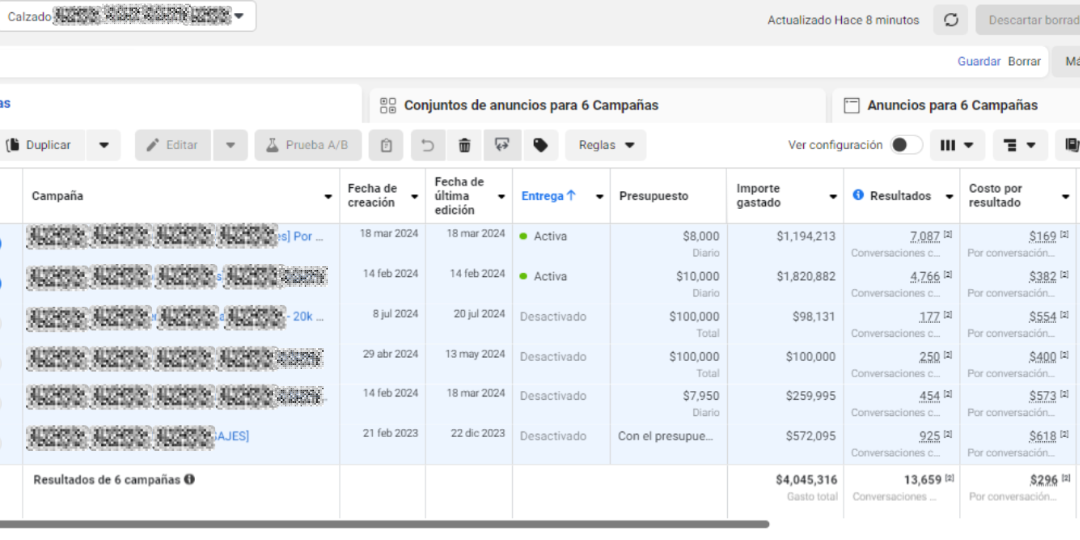Click the $618 cost per result
Image resolution: width=1080 pixels, height=540 pixels.
pos(1043,436)
